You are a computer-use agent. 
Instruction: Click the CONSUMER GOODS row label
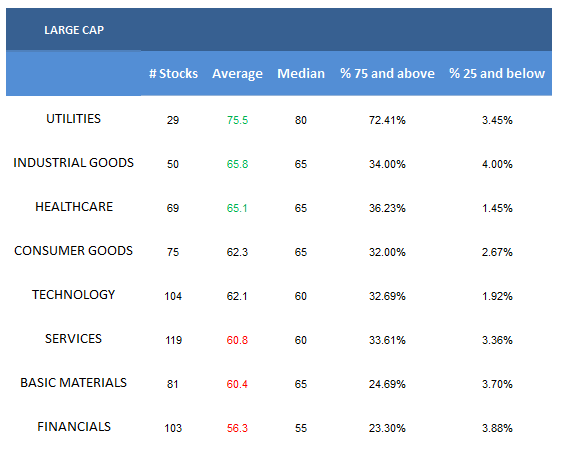(74, 251)
